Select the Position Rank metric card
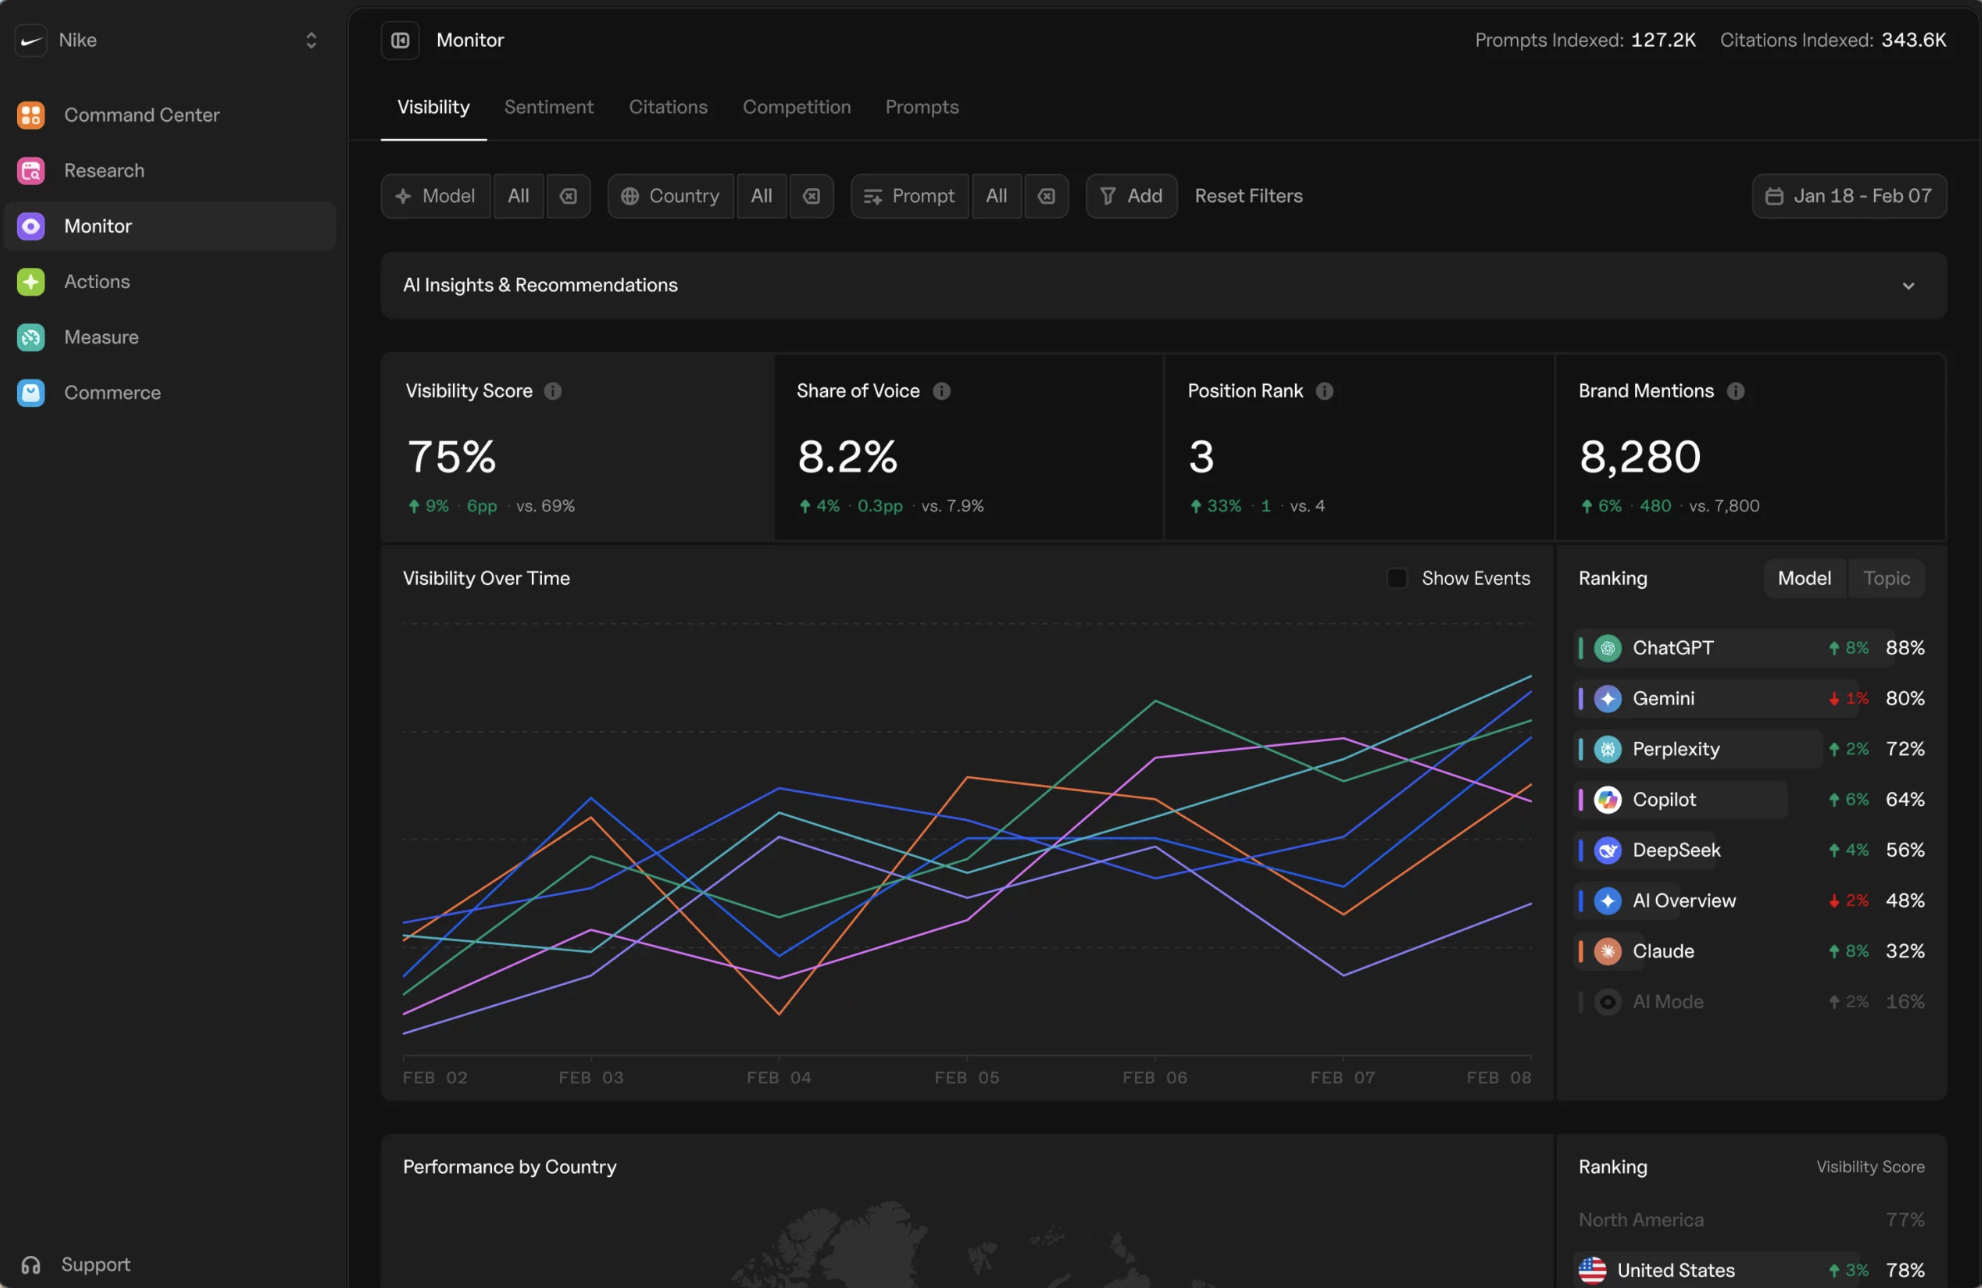 (x=1360, y=447)
